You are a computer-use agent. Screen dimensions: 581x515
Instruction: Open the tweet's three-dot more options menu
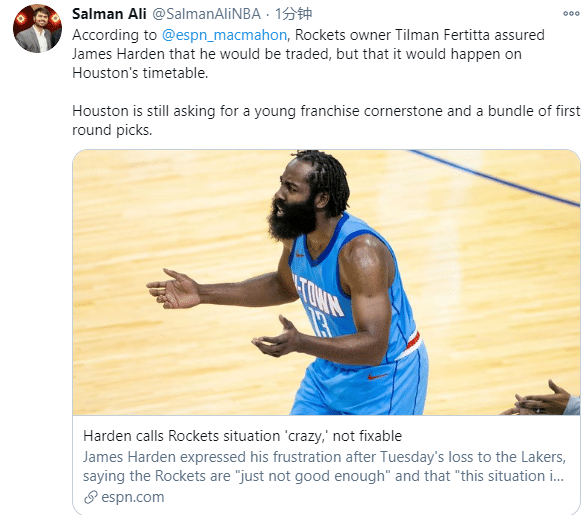click(571, 14)
